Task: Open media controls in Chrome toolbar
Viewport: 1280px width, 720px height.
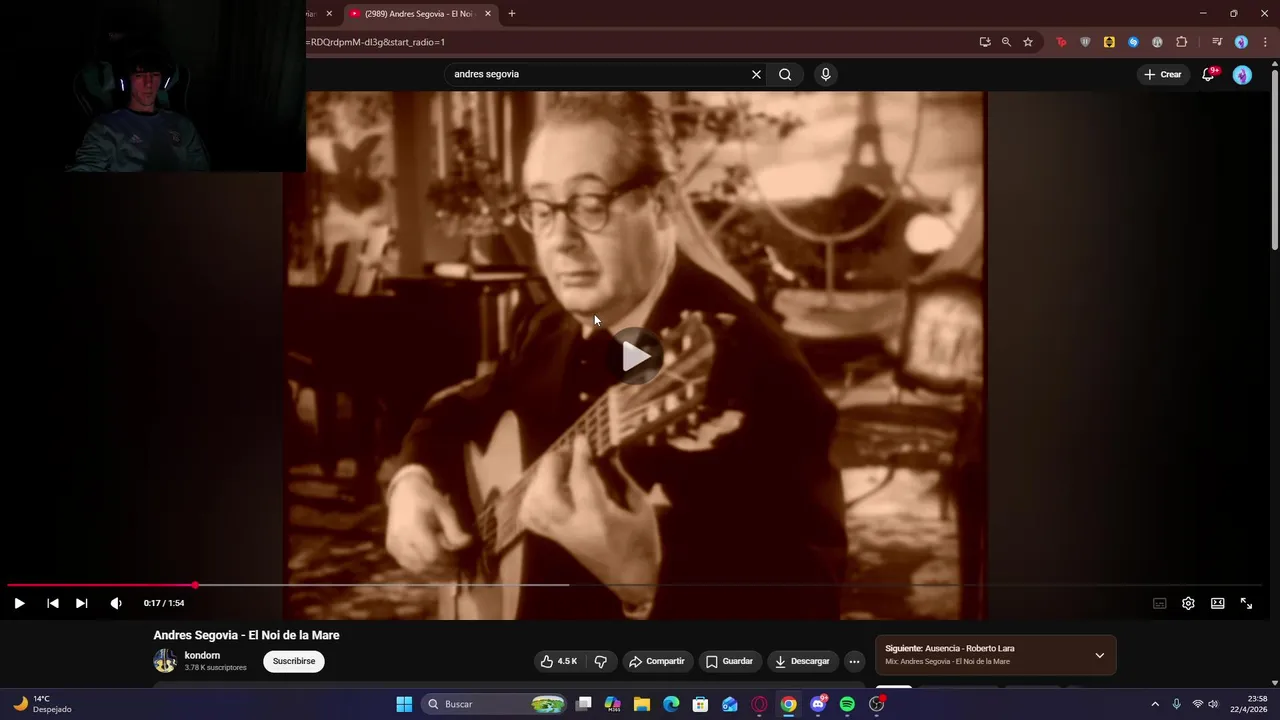Action: click(1217, 42)
